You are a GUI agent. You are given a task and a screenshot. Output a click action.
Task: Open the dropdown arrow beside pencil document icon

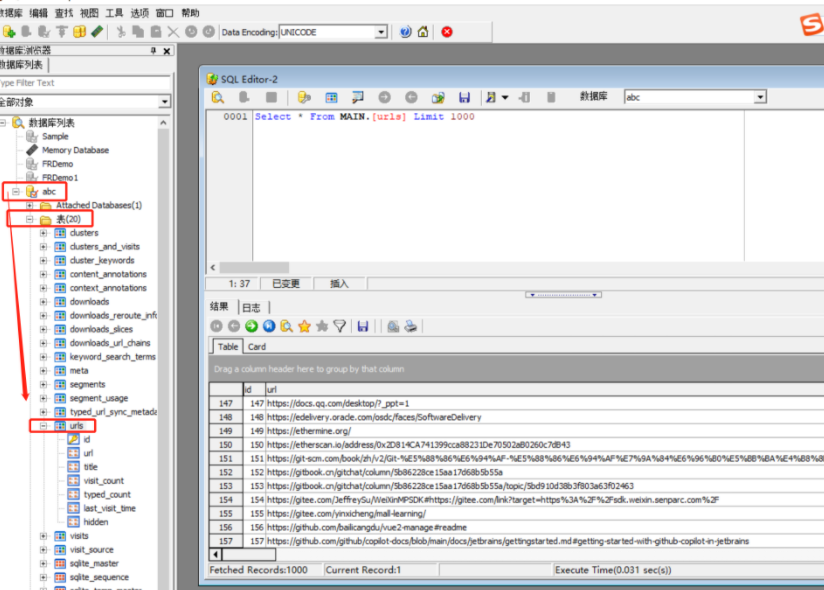[505, 97]
